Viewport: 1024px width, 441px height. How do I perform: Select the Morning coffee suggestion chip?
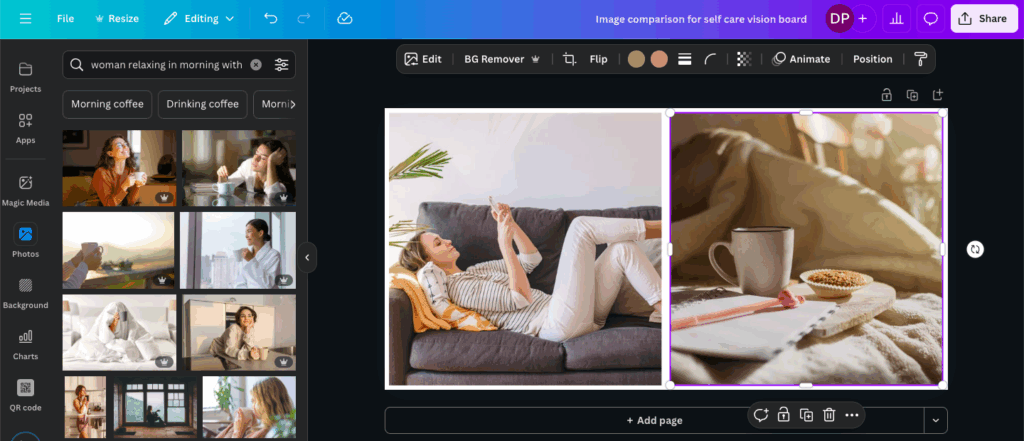click(107, 104)
